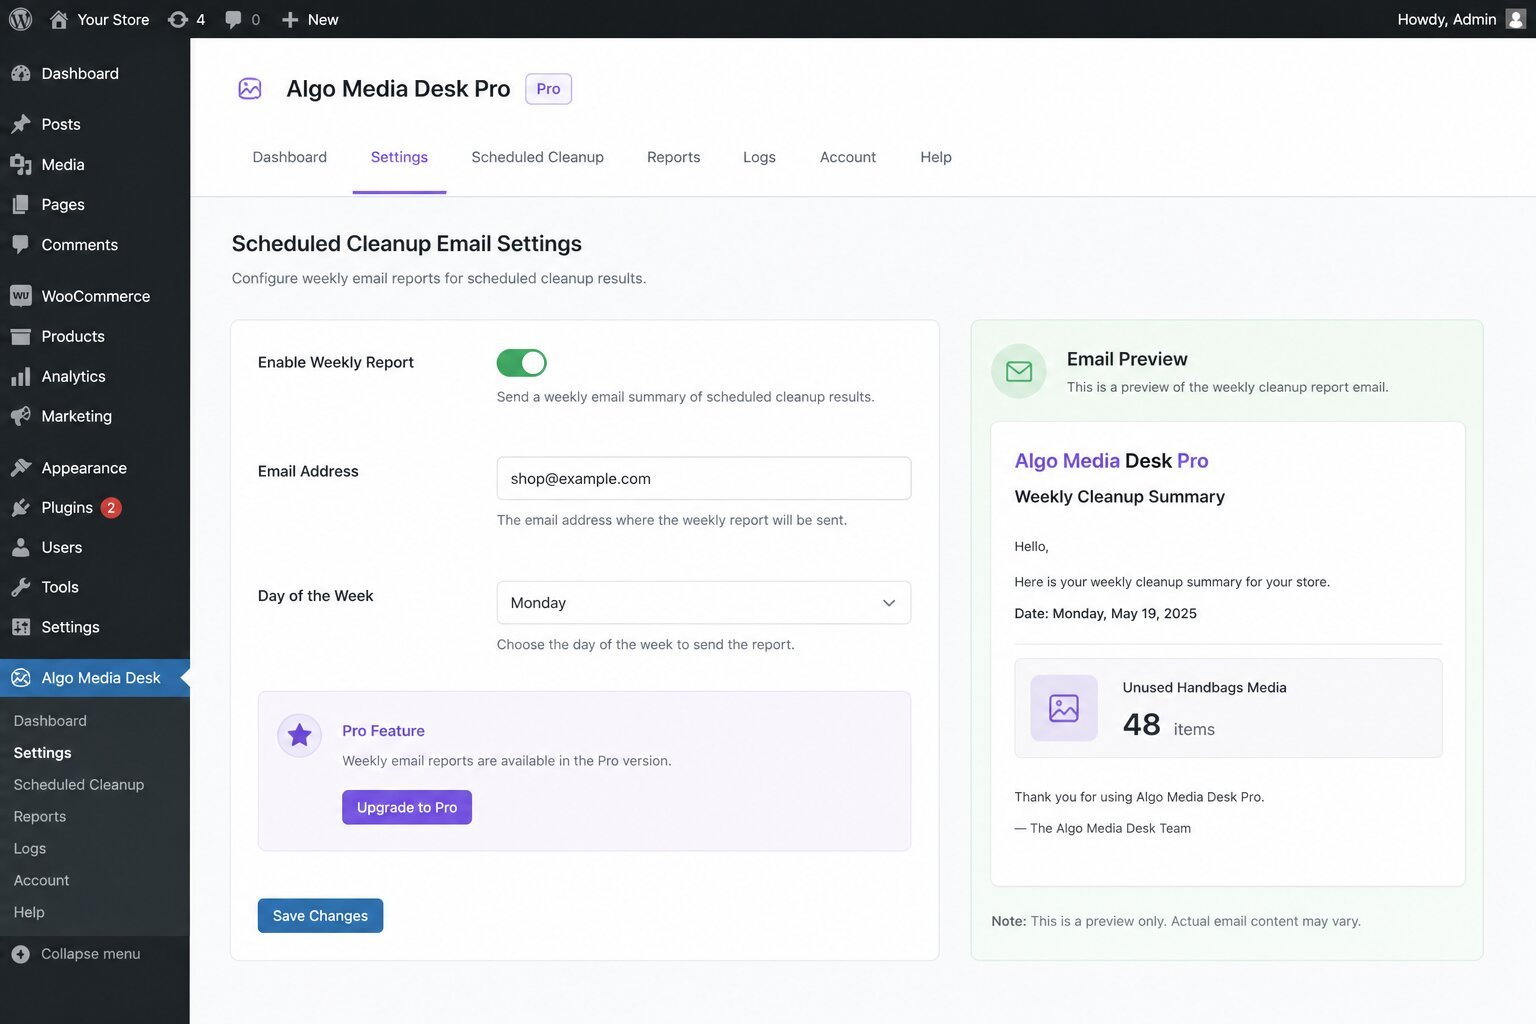1536x1024 pixels.
Task: Open Account in sidebar submenu
Action: [x=42, y=880]
